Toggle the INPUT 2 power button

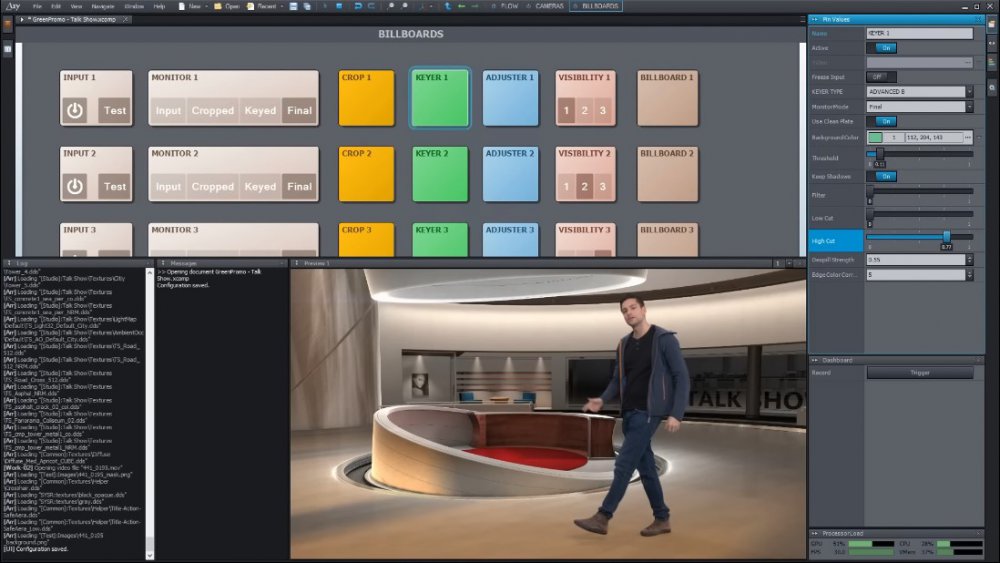click(75, 186)
